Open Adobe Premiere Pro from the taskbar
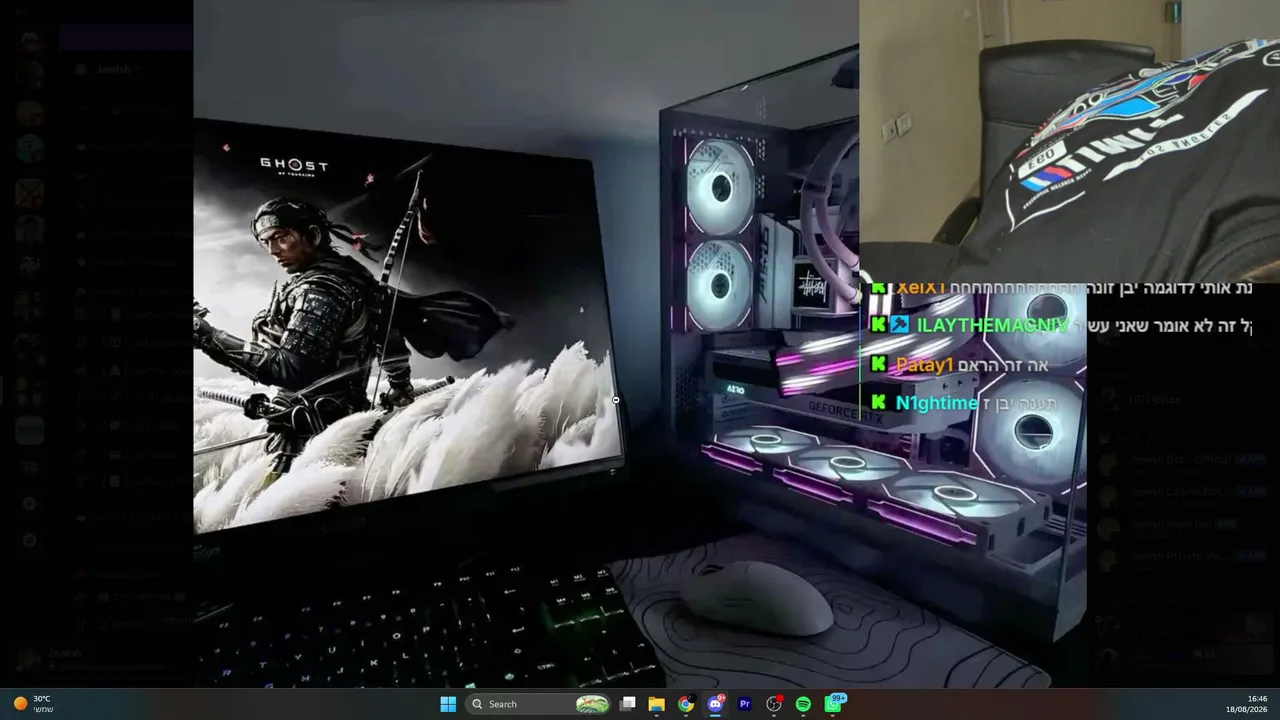 744,704
